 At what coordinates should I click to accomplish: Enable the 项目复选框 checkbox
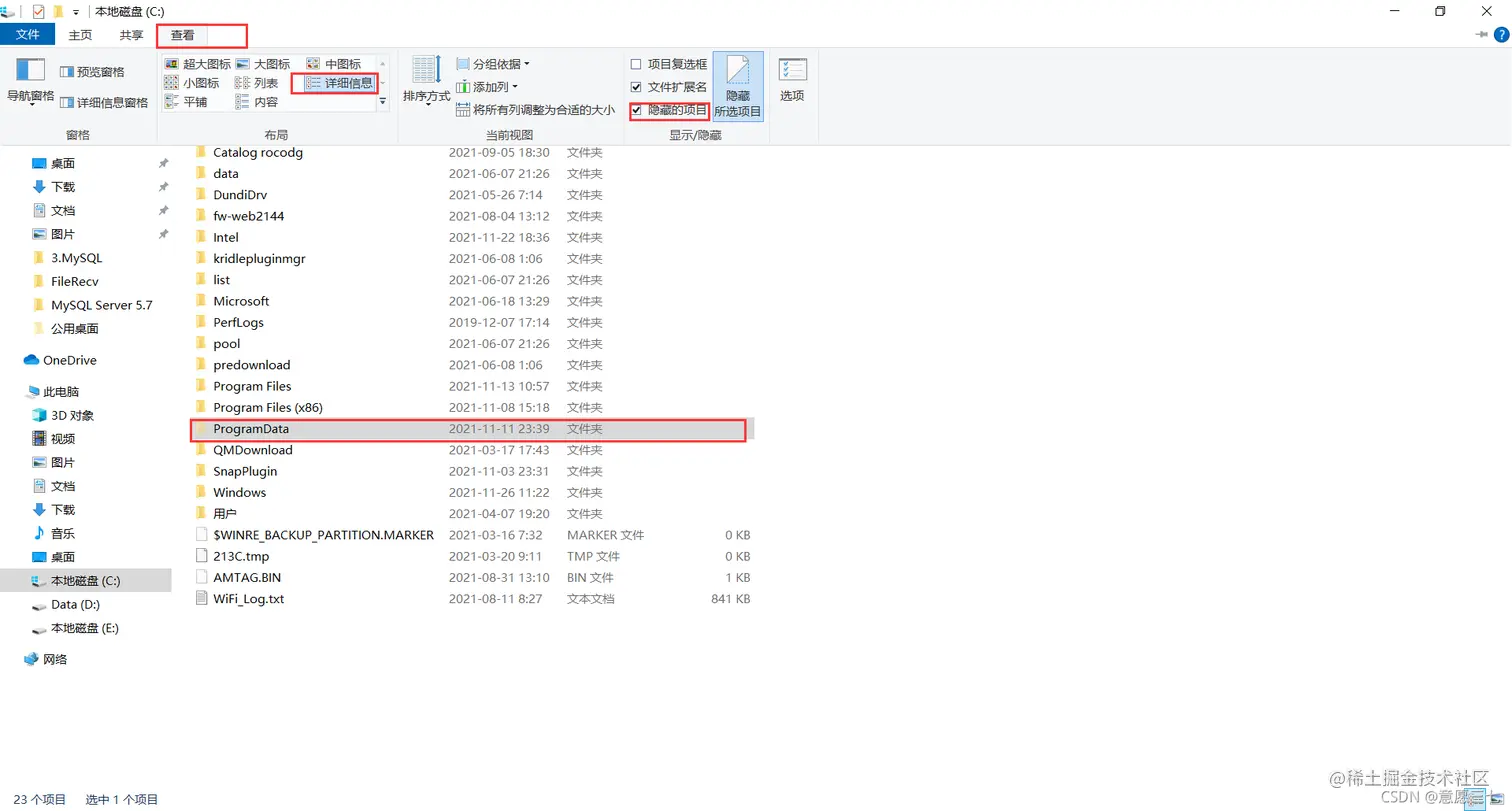(x=636, y=64)
